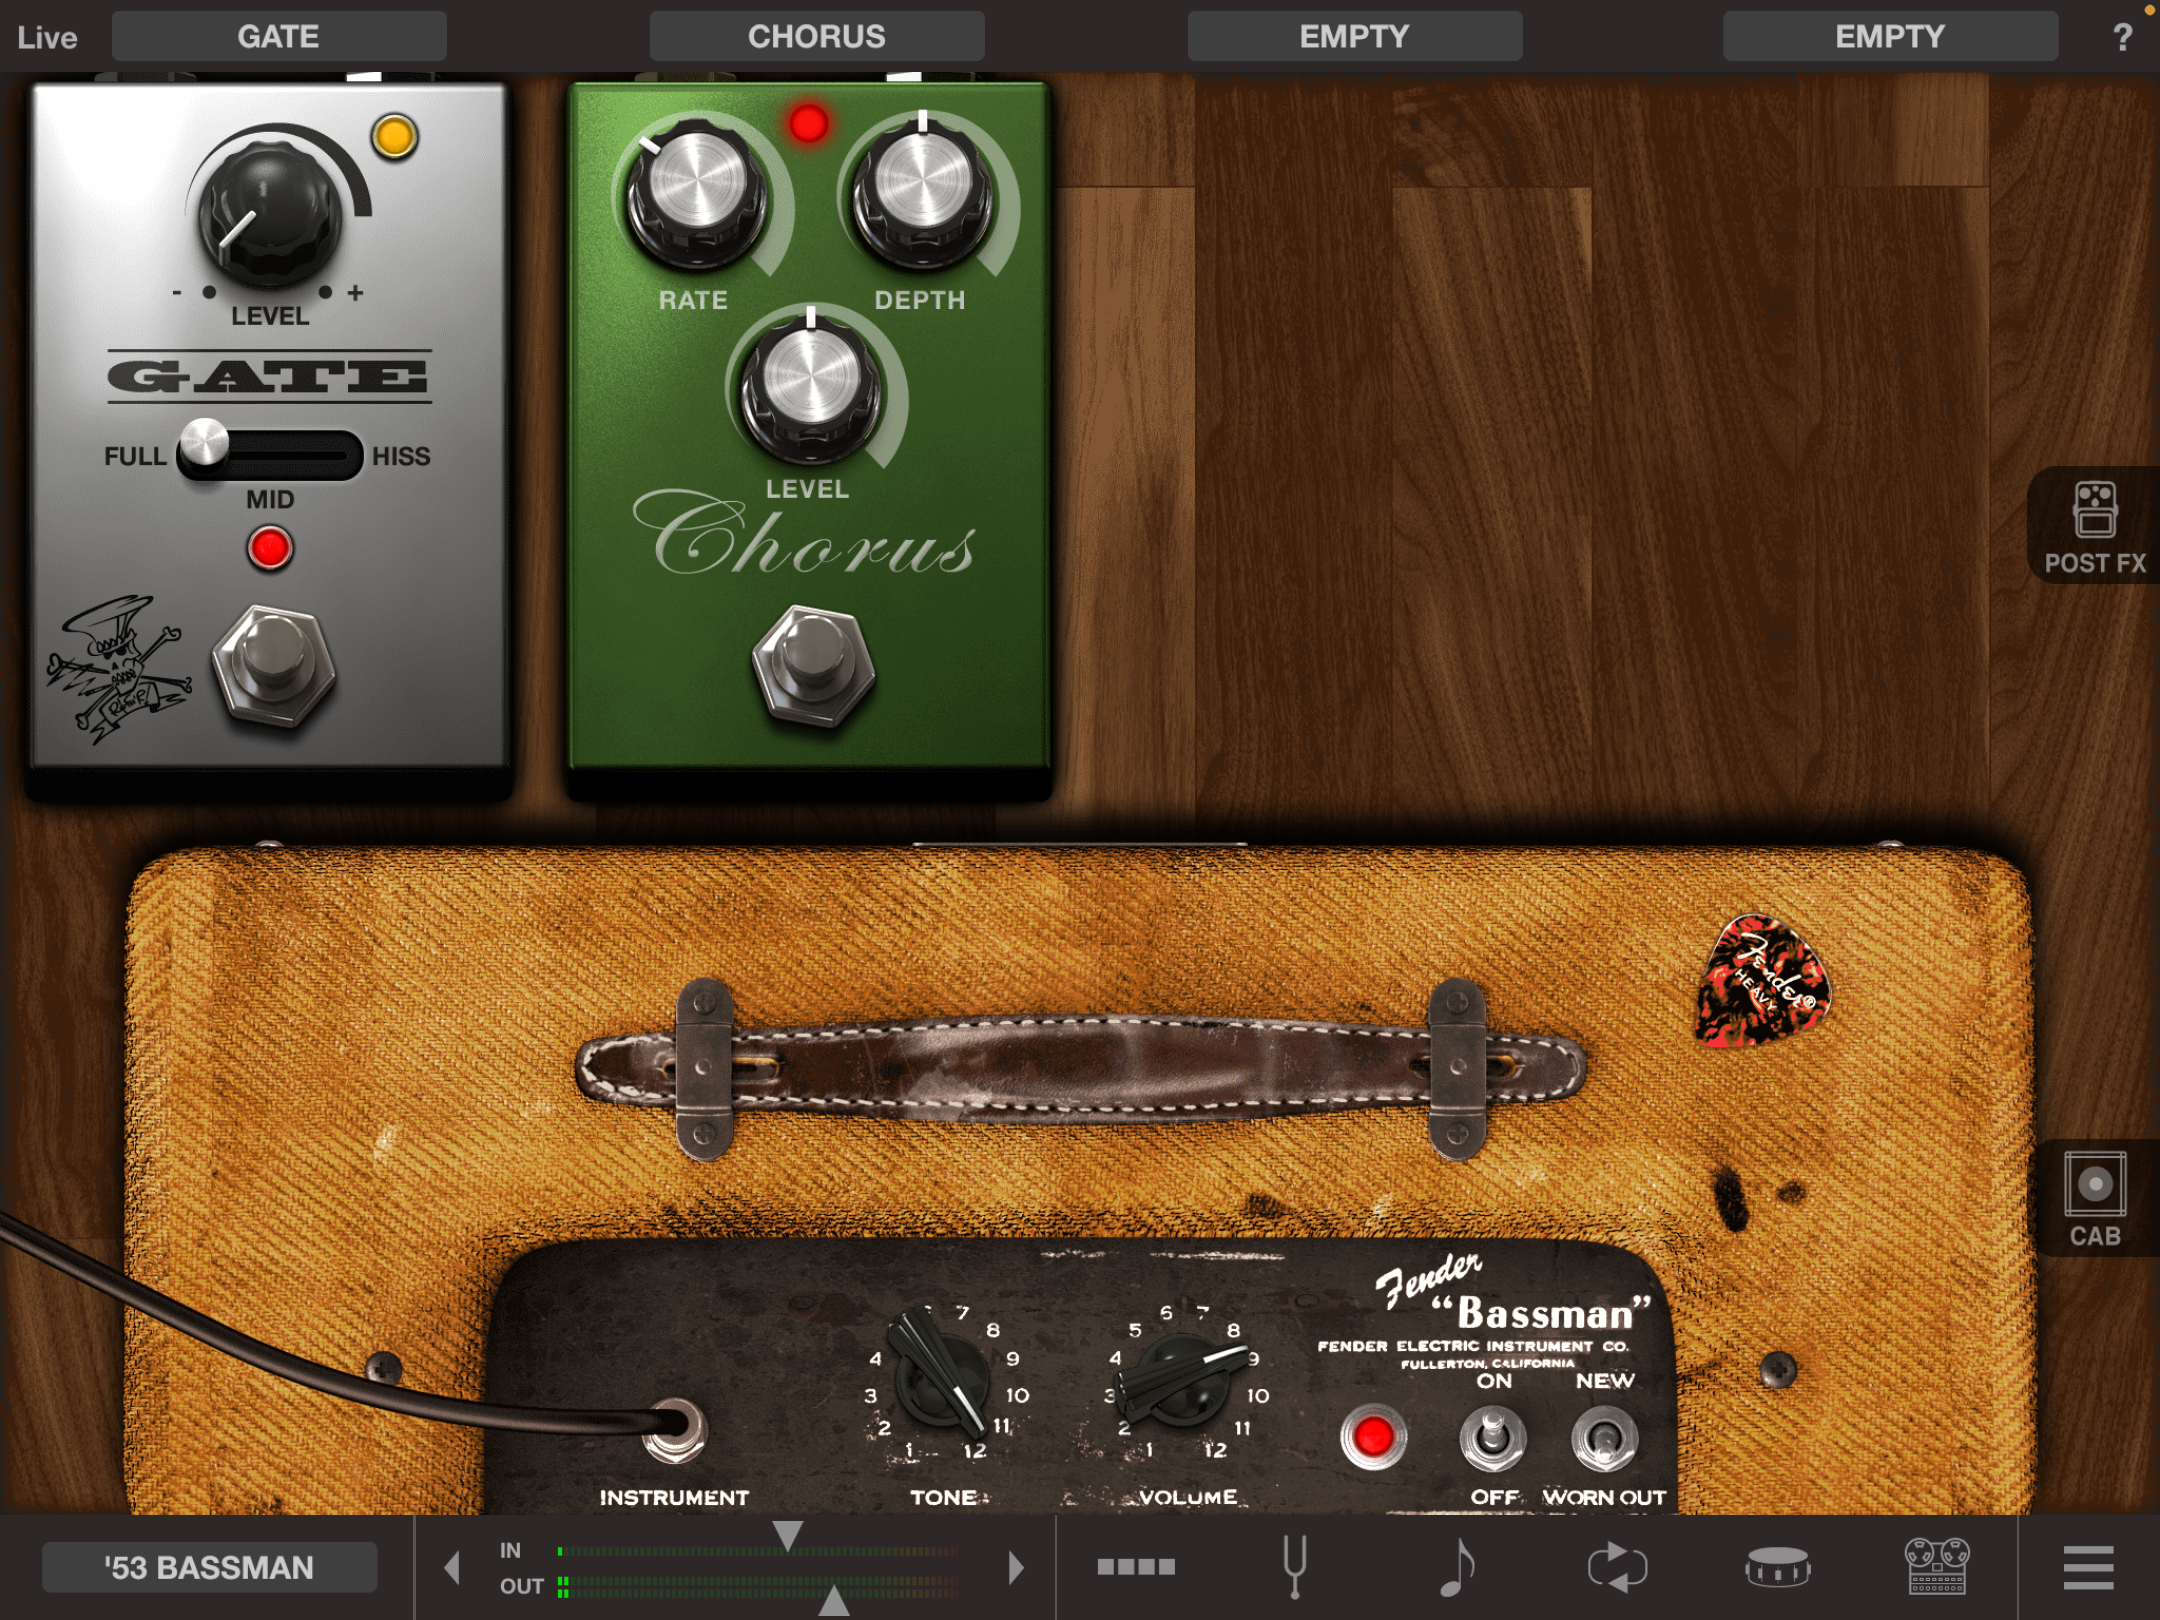Viewport: 2160px width, 1620px height.
Task: Open the EMPTY slot beside the help icon
Action: pyautogui.click(x=1891, y=37)
